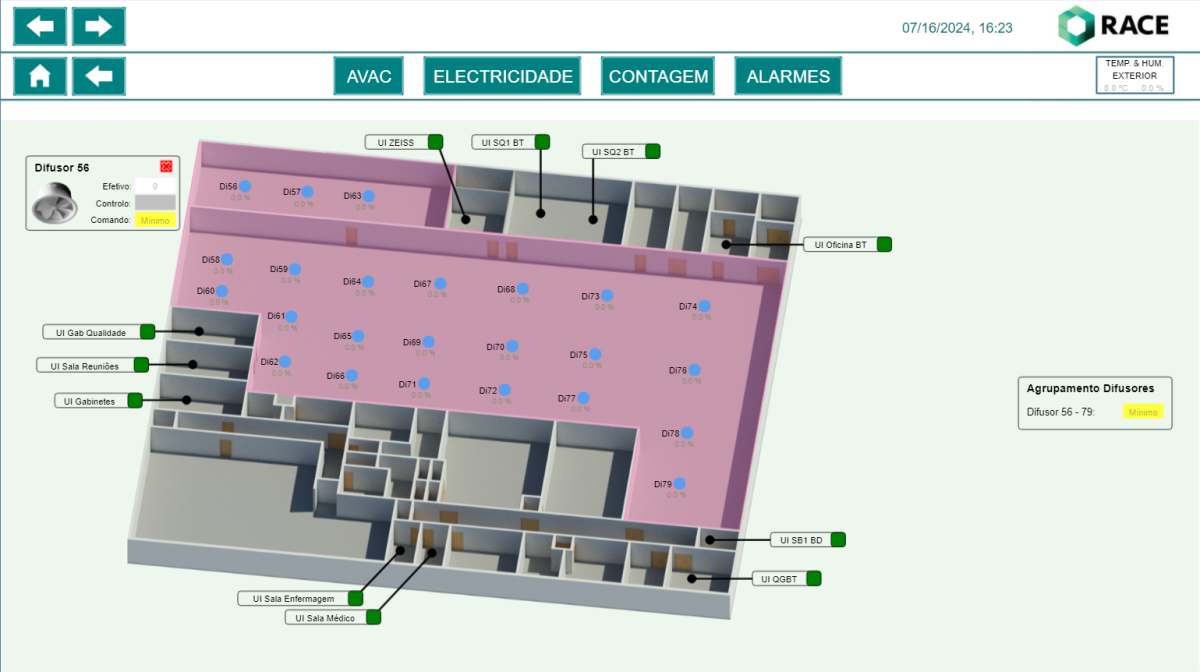
Task: Open the Controlo gray field in Difusor 56
Action: [x=155, y=203]
